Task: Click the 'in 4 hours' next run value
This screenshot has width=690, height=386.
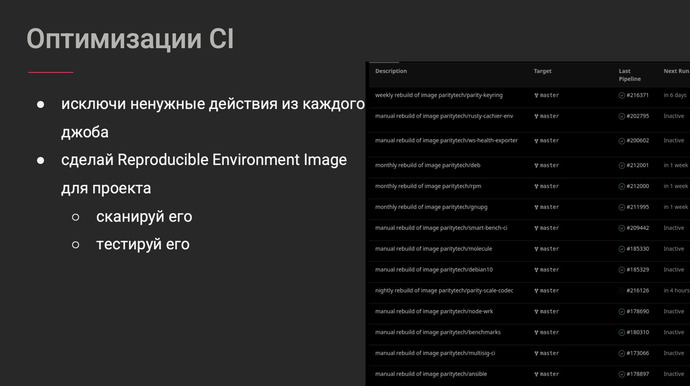Action: pyautogui.click(x=676, y=291)
